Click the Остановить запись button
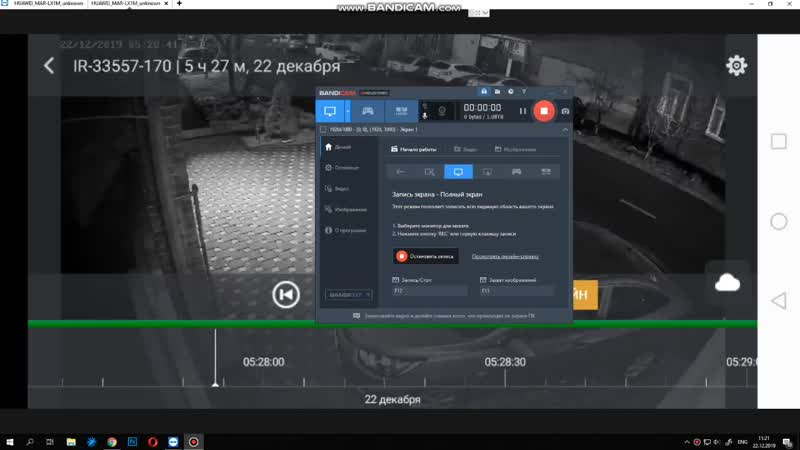The image size is (800, 450). pyautogui.click(x=426, y=256)
